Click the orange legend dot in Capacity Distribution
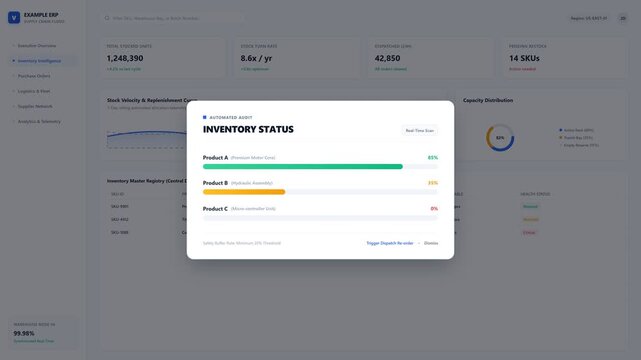This screenshot has width=641, height=360. [x=560, y=138]
